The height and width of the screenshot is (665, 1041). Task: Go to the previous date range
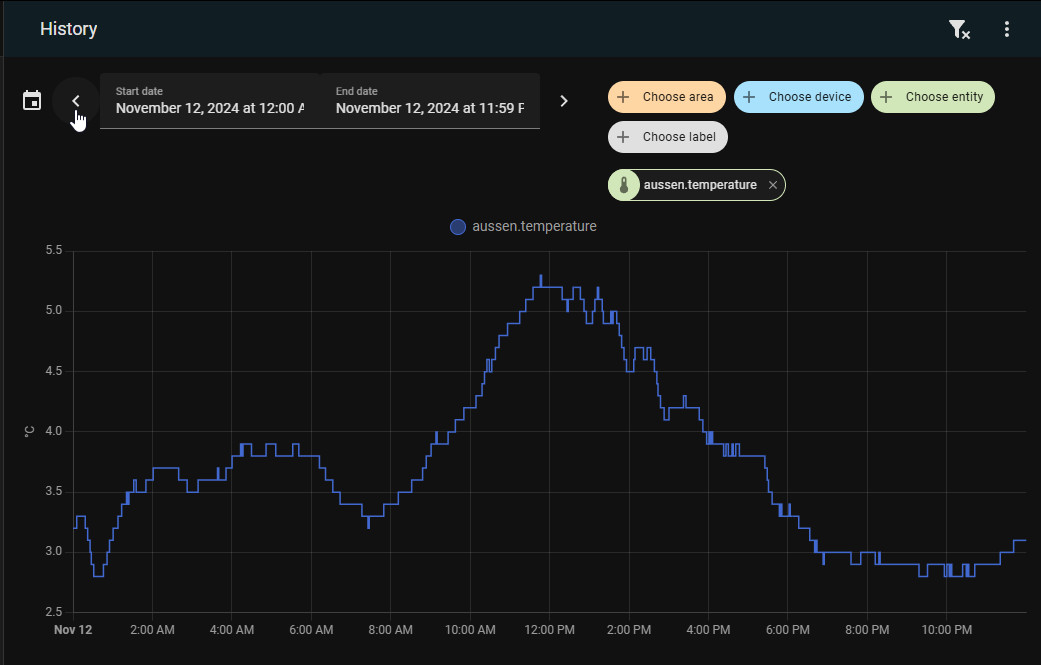click(76, 101)
